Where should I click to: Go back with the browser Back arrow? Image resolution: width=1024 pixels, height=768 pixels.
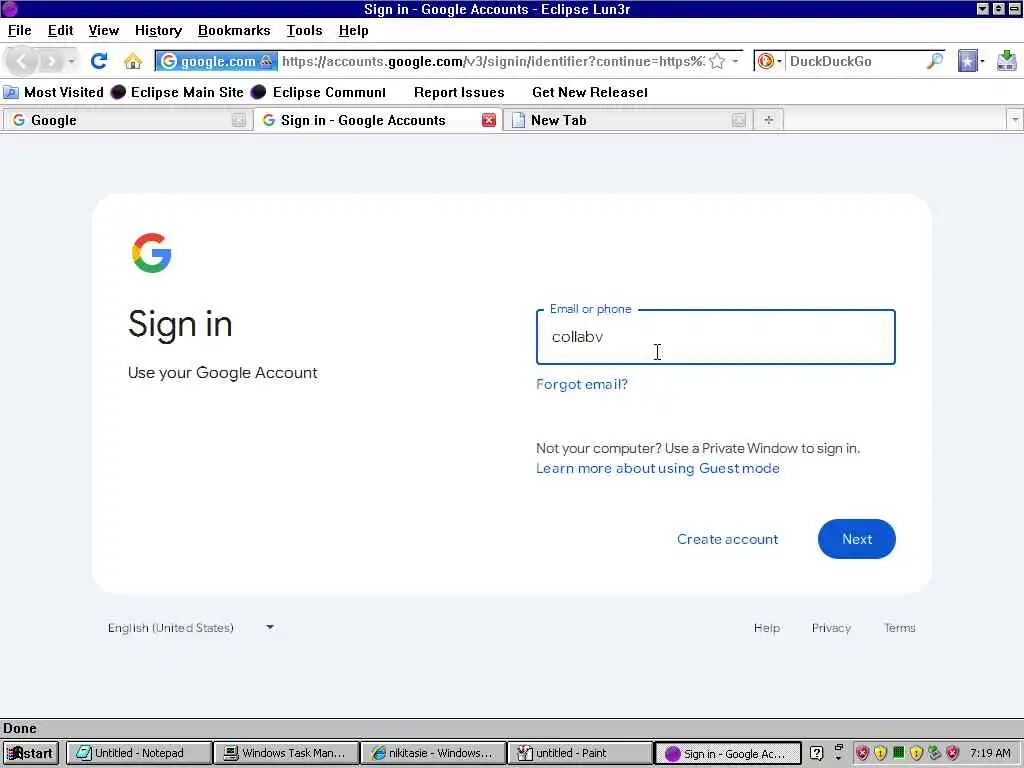21,61
